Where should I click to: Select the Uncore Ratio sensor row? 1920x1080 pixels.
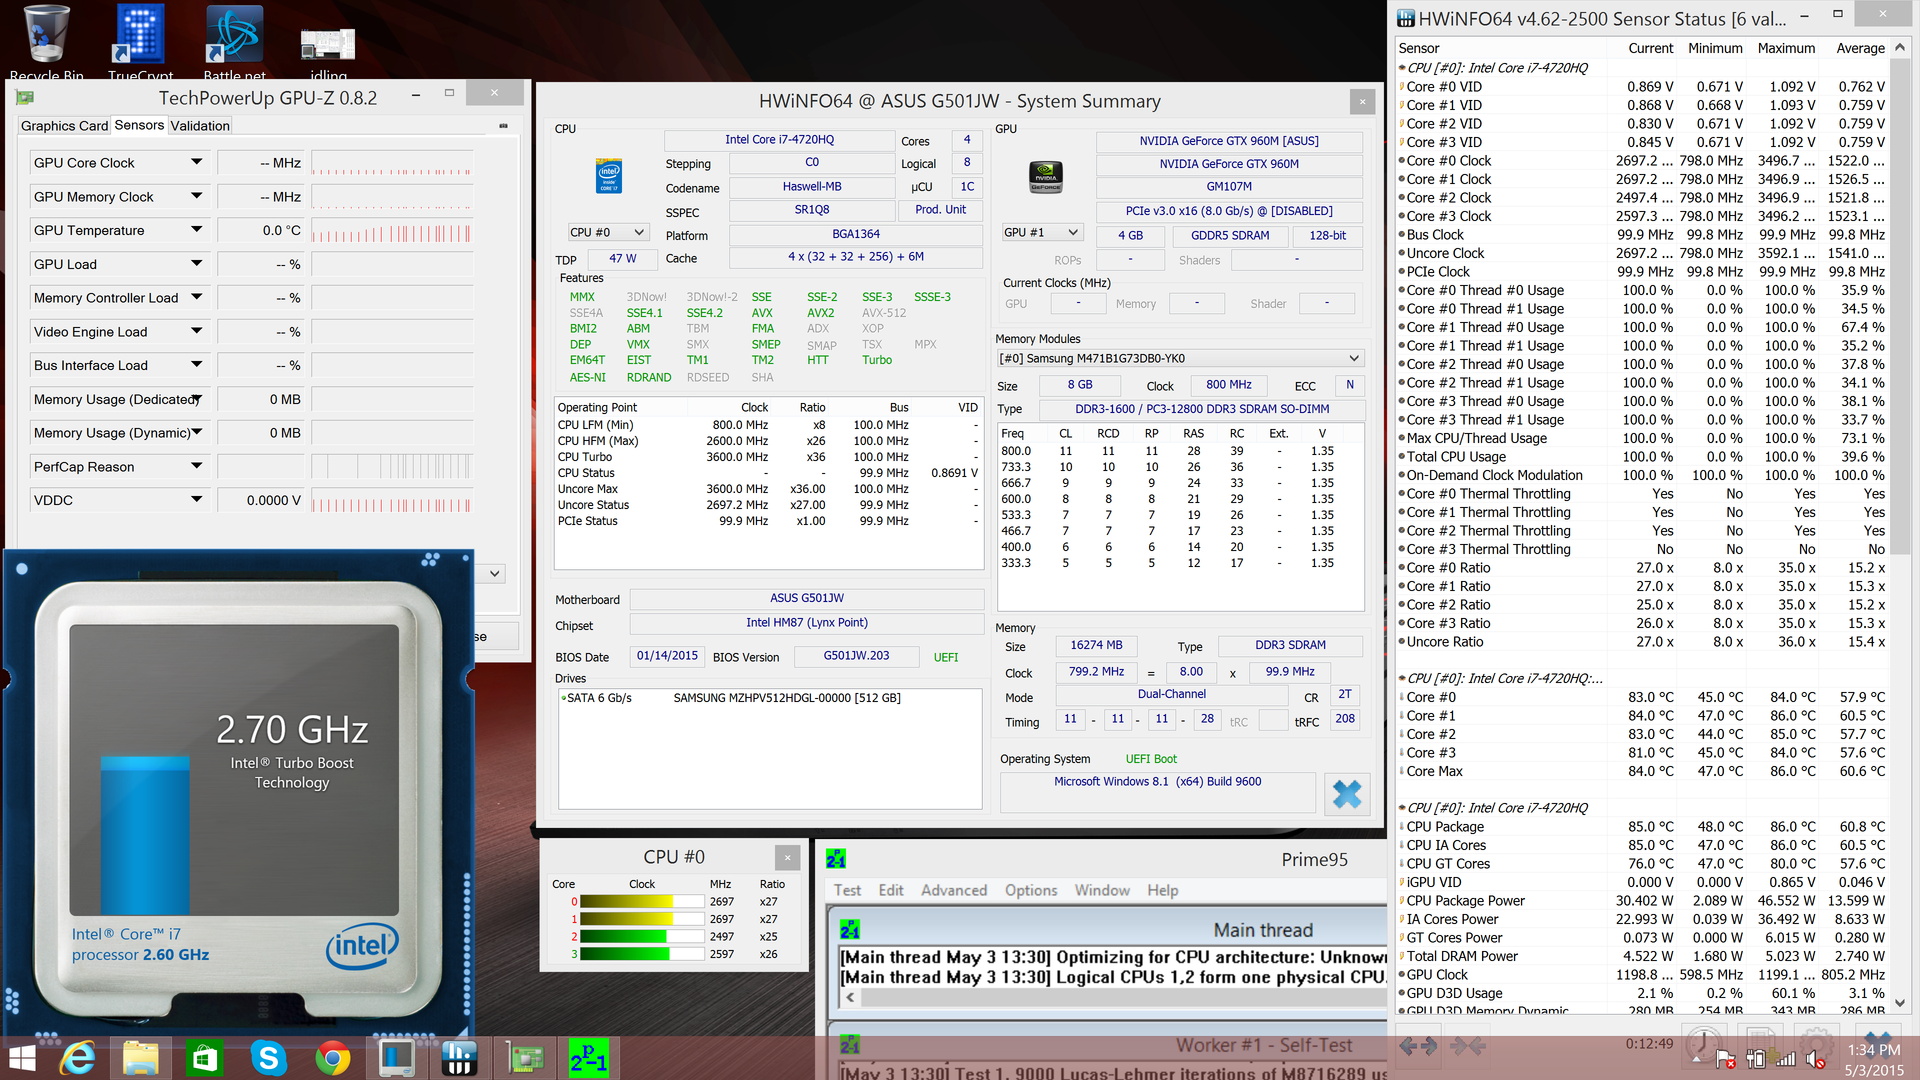coord(1642,641)
